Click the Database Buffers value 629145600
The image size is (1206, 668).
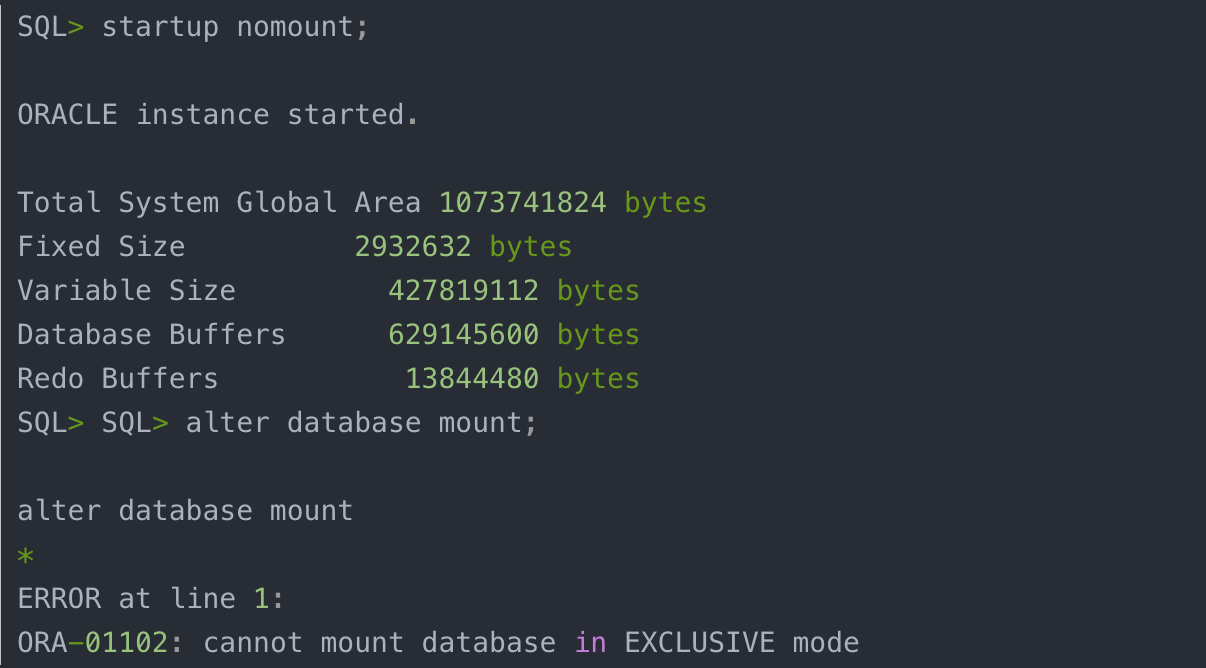[463, 334]
